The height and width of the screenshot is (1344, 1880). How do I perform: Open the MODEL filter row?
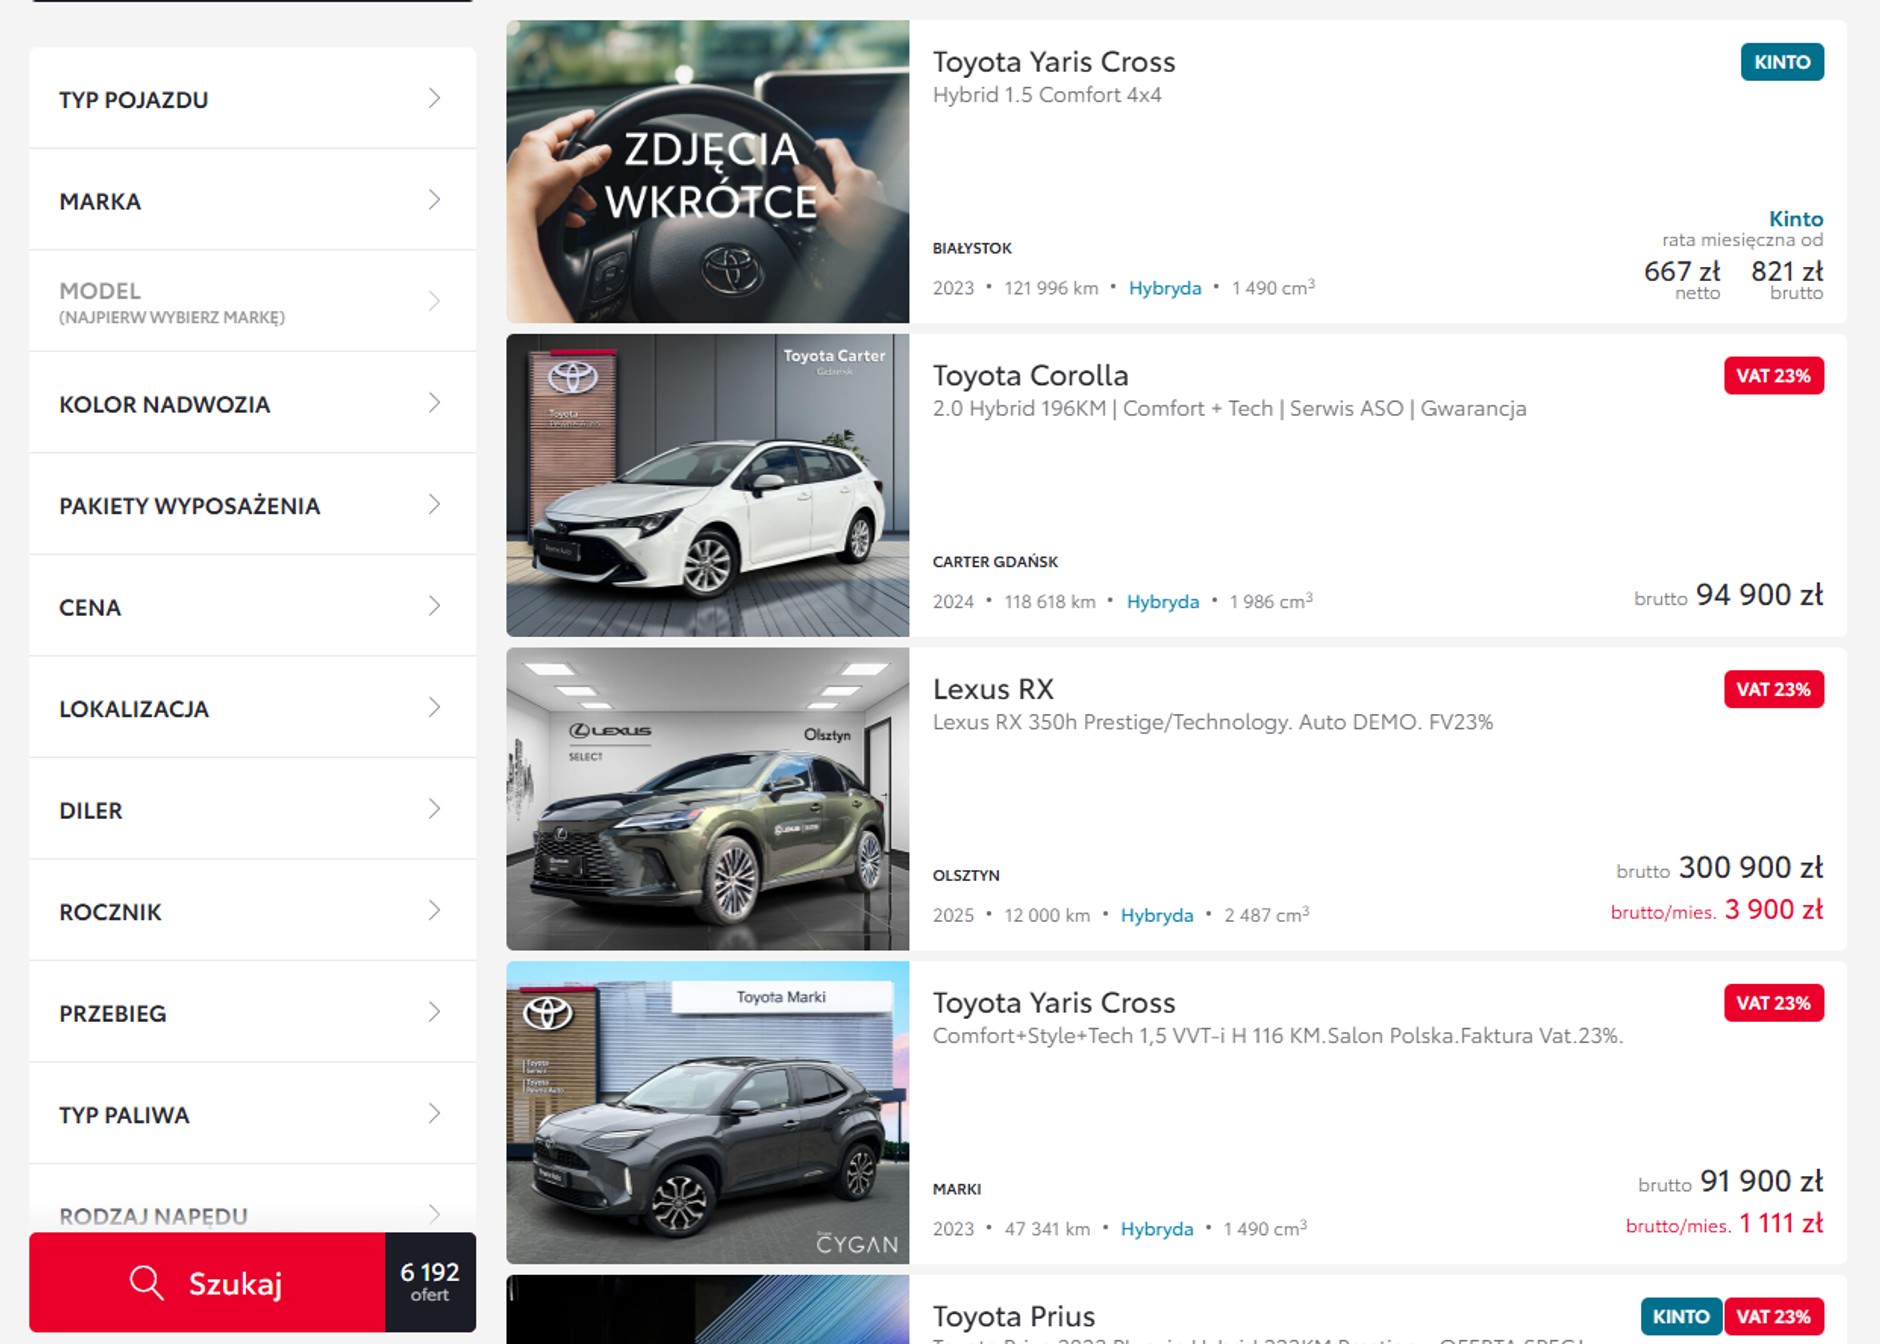(x=252, y=302)
